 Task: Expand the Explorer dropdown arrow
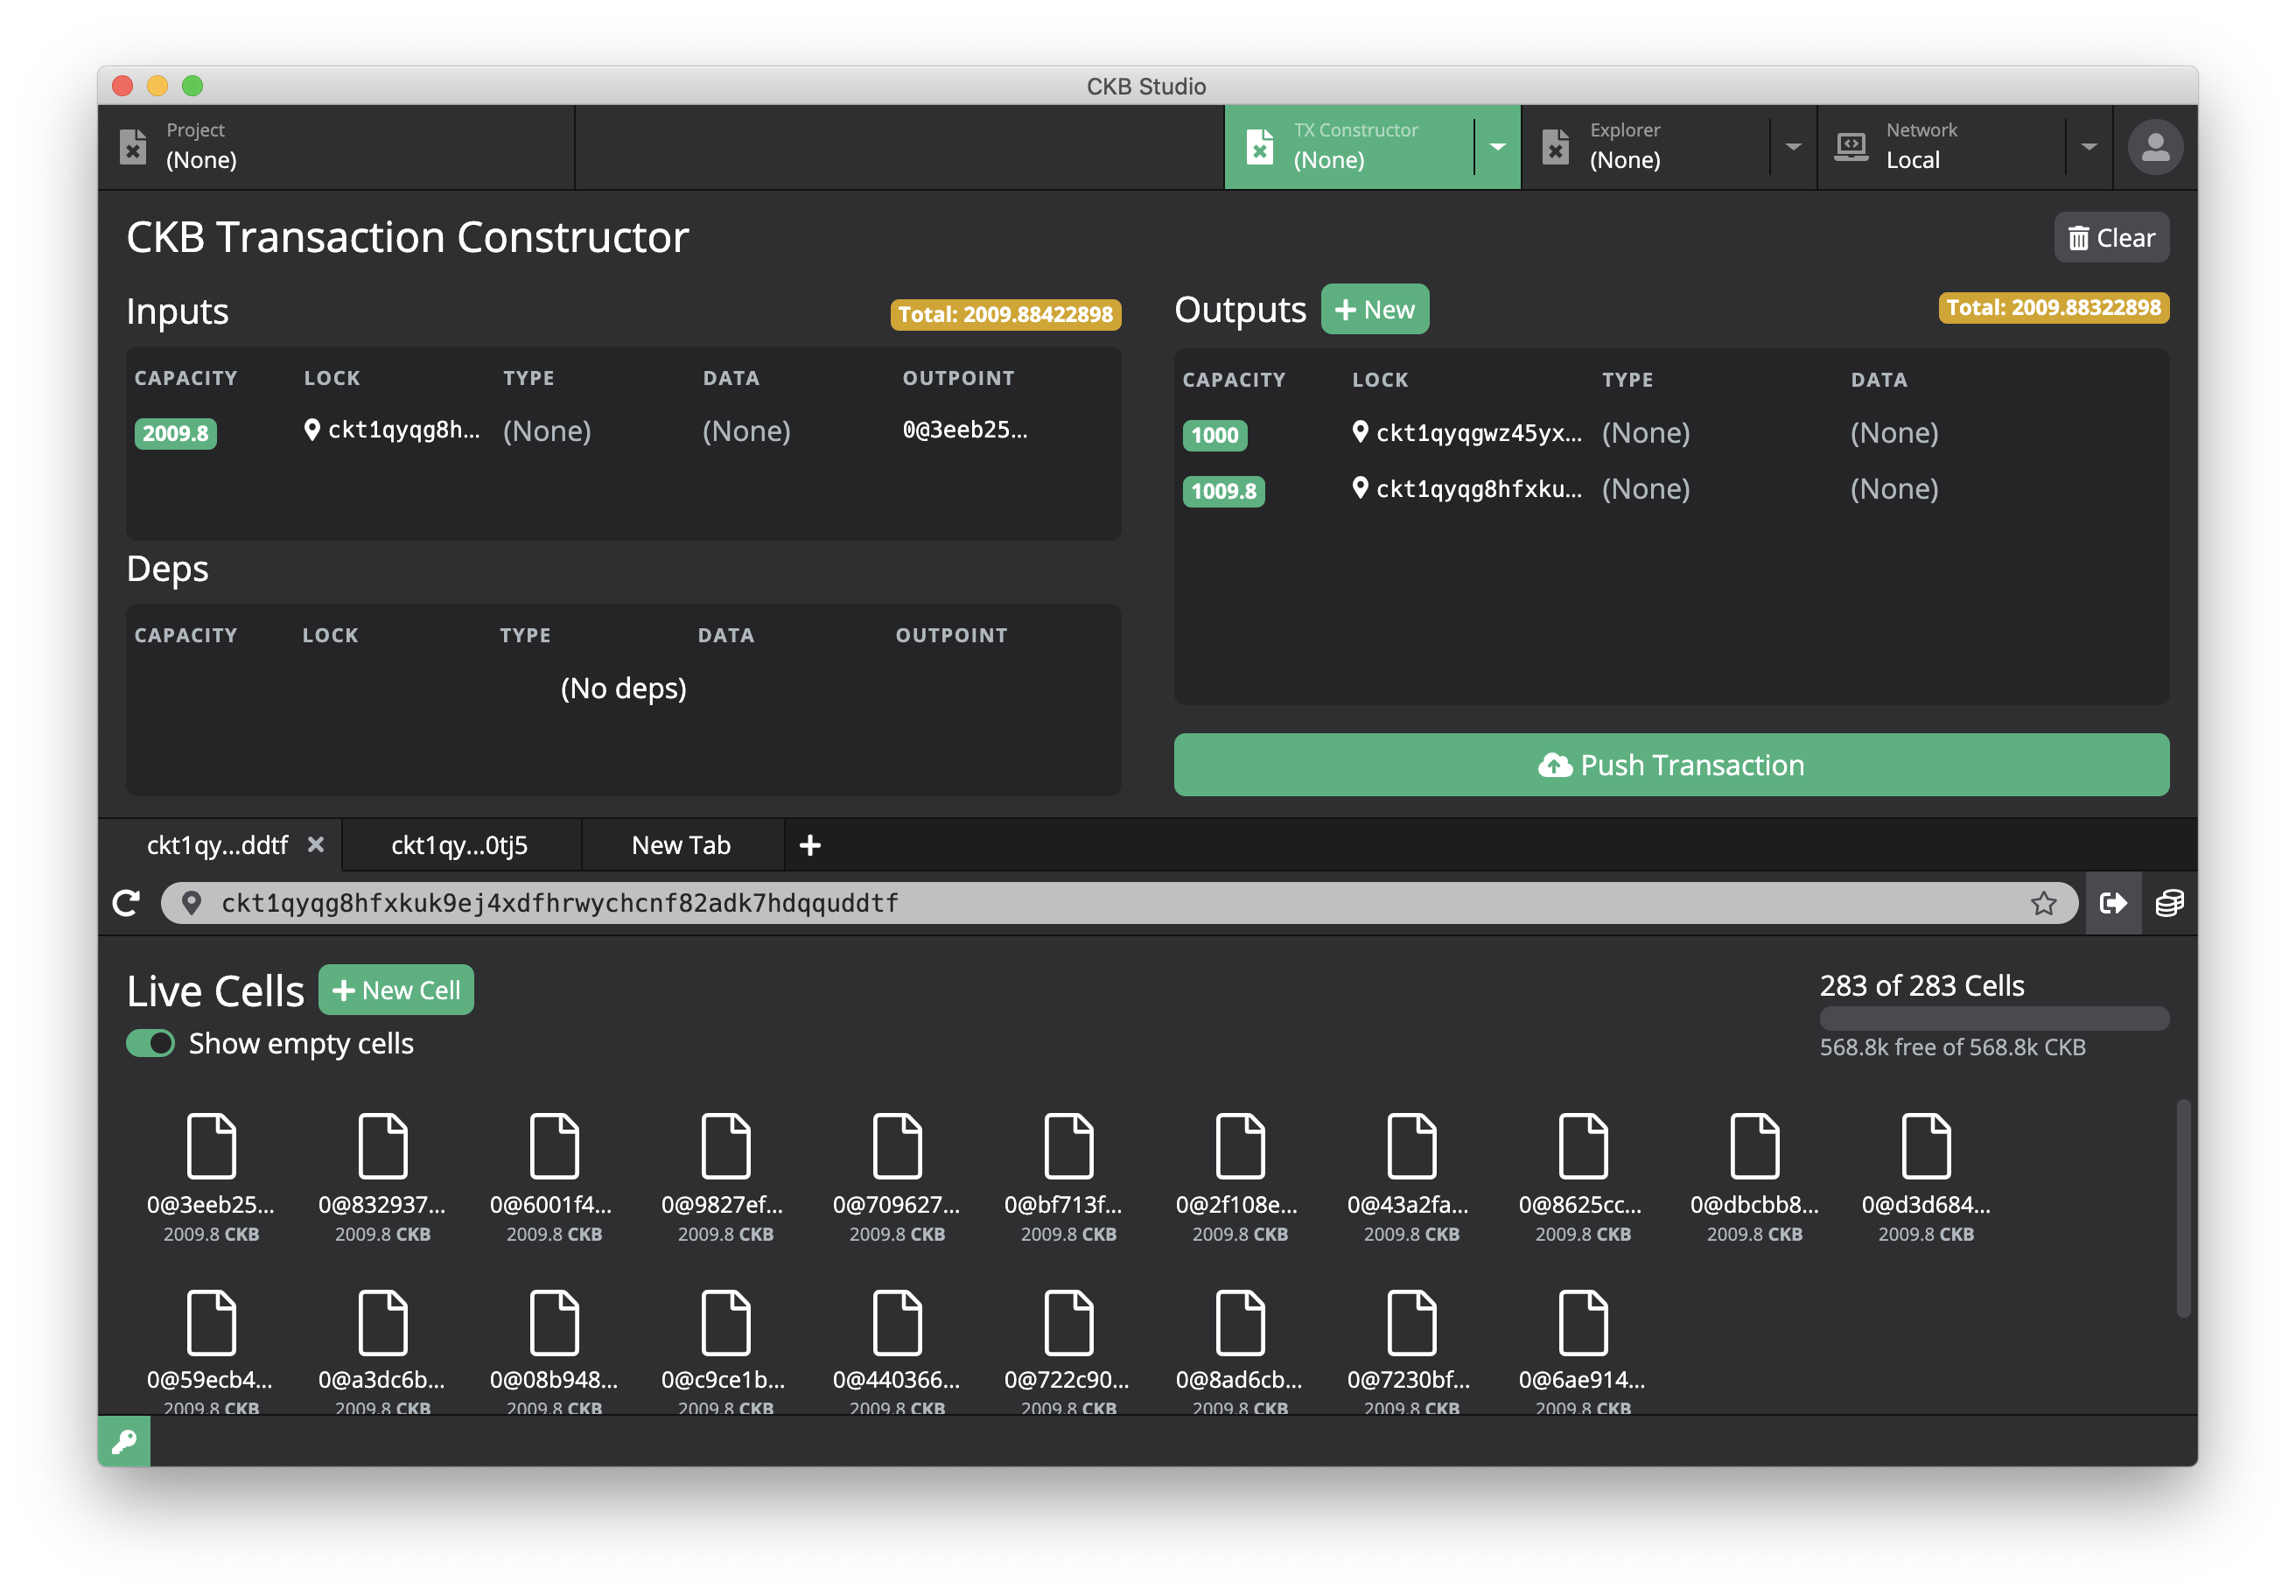[x=1793, y=147]
